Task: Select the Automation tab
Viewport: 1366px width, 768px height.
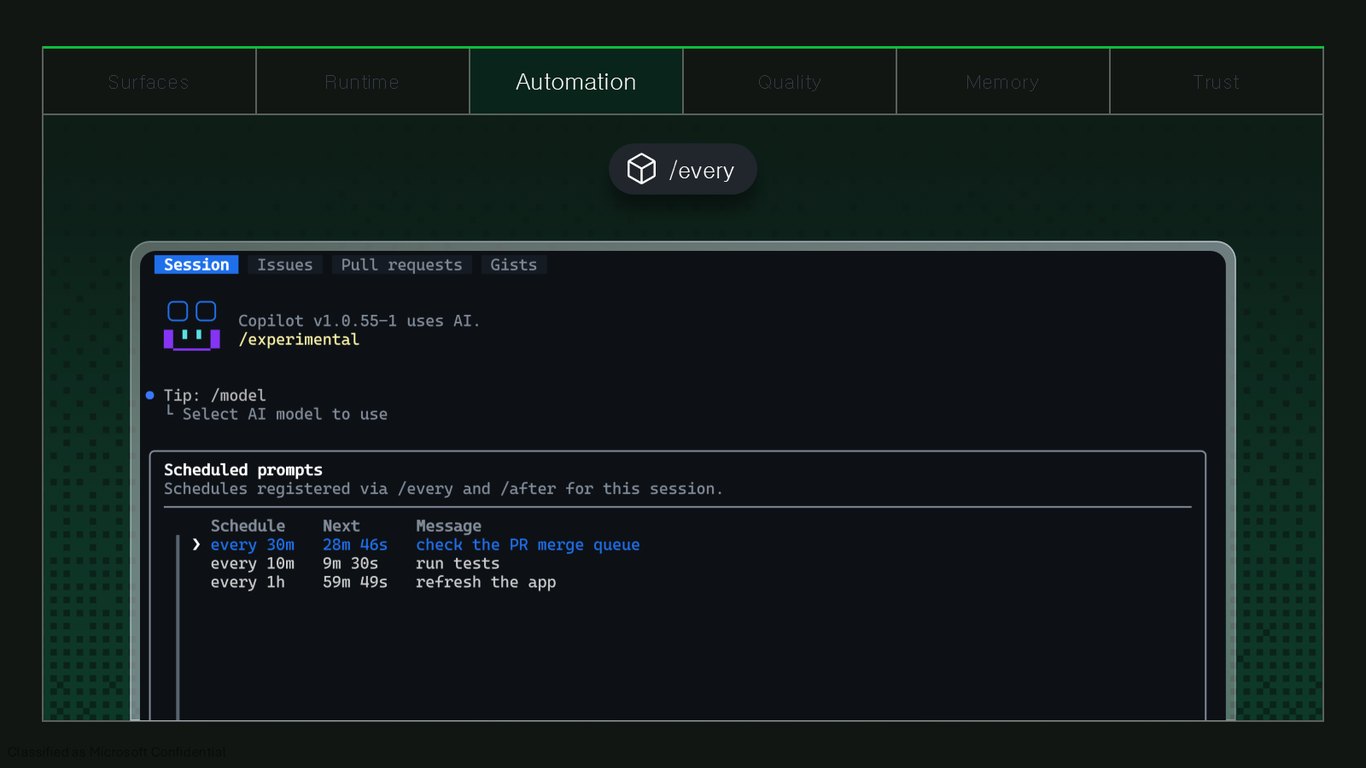Action: point(576,82)
